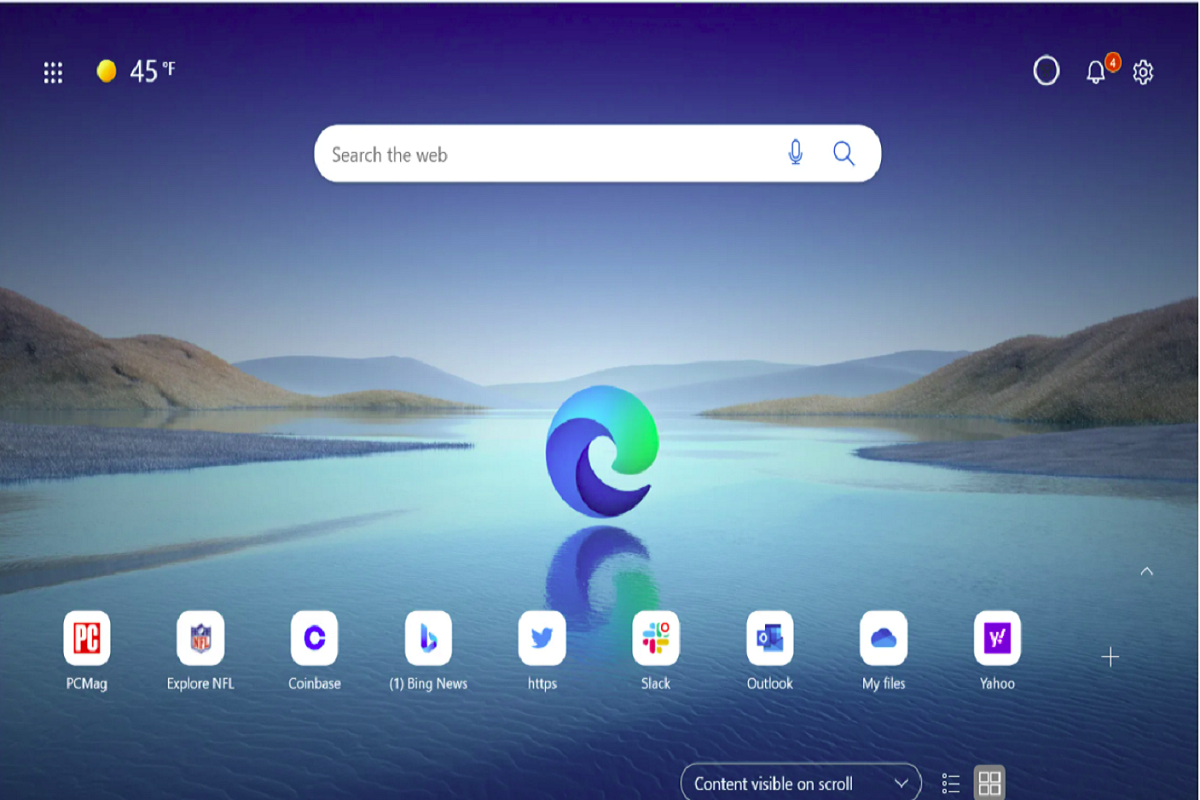Open the Outlook quick link tile

(770, 638)
